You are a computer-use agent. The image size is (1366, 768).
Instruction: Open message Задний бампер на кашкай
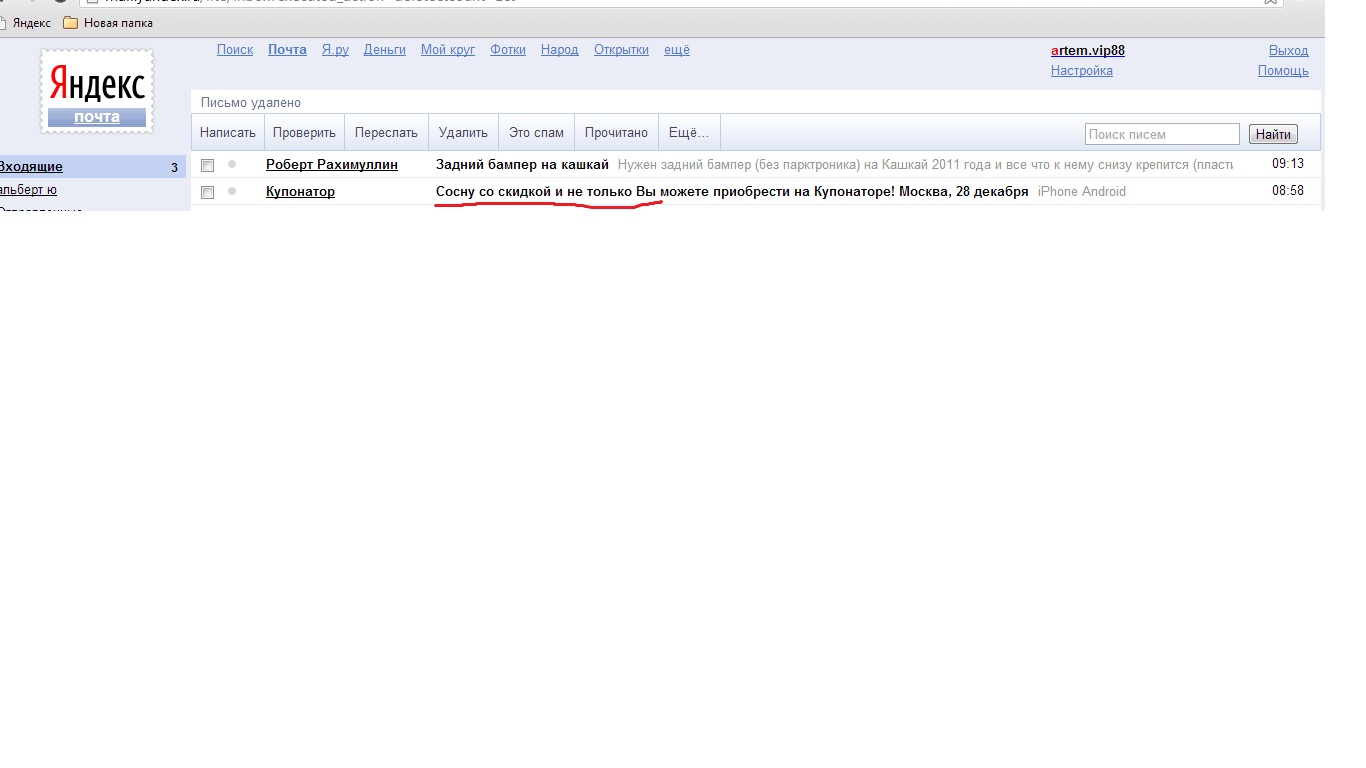[x=522, y=164]
